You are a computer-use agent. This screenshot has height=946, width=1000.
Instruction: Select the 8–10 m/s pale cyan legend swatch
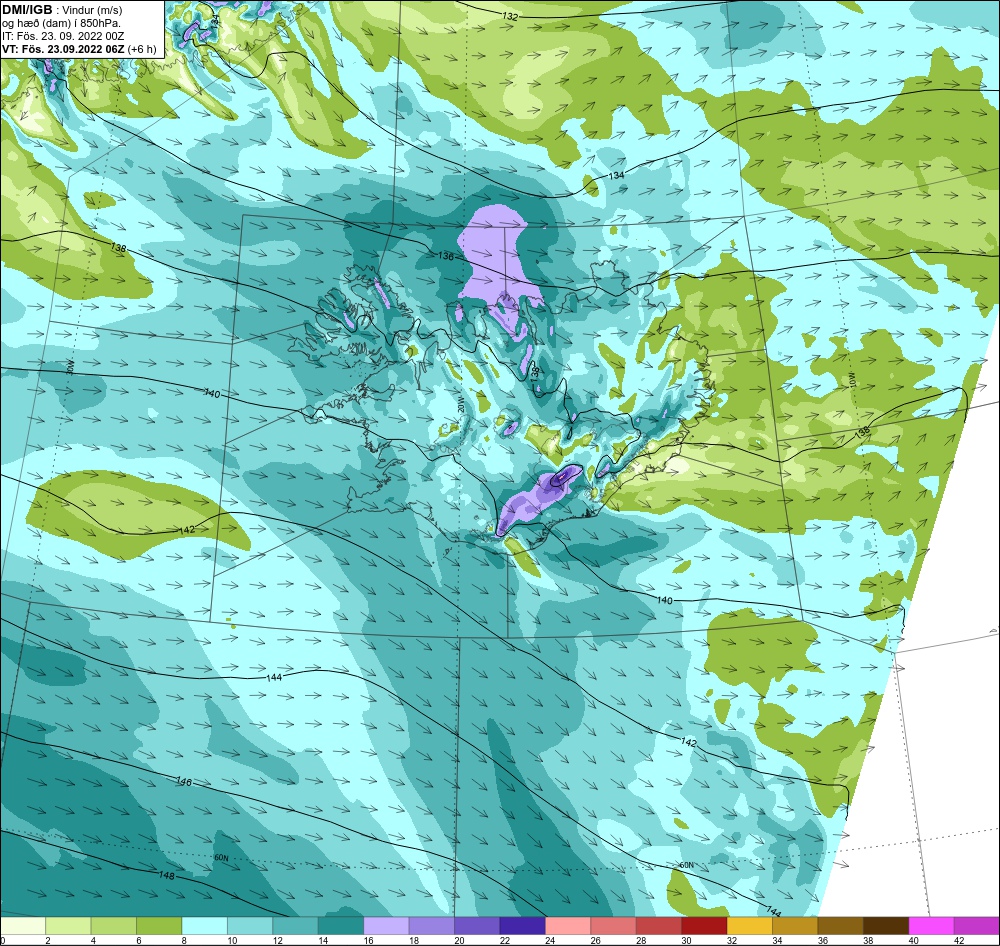coord(205,926)
